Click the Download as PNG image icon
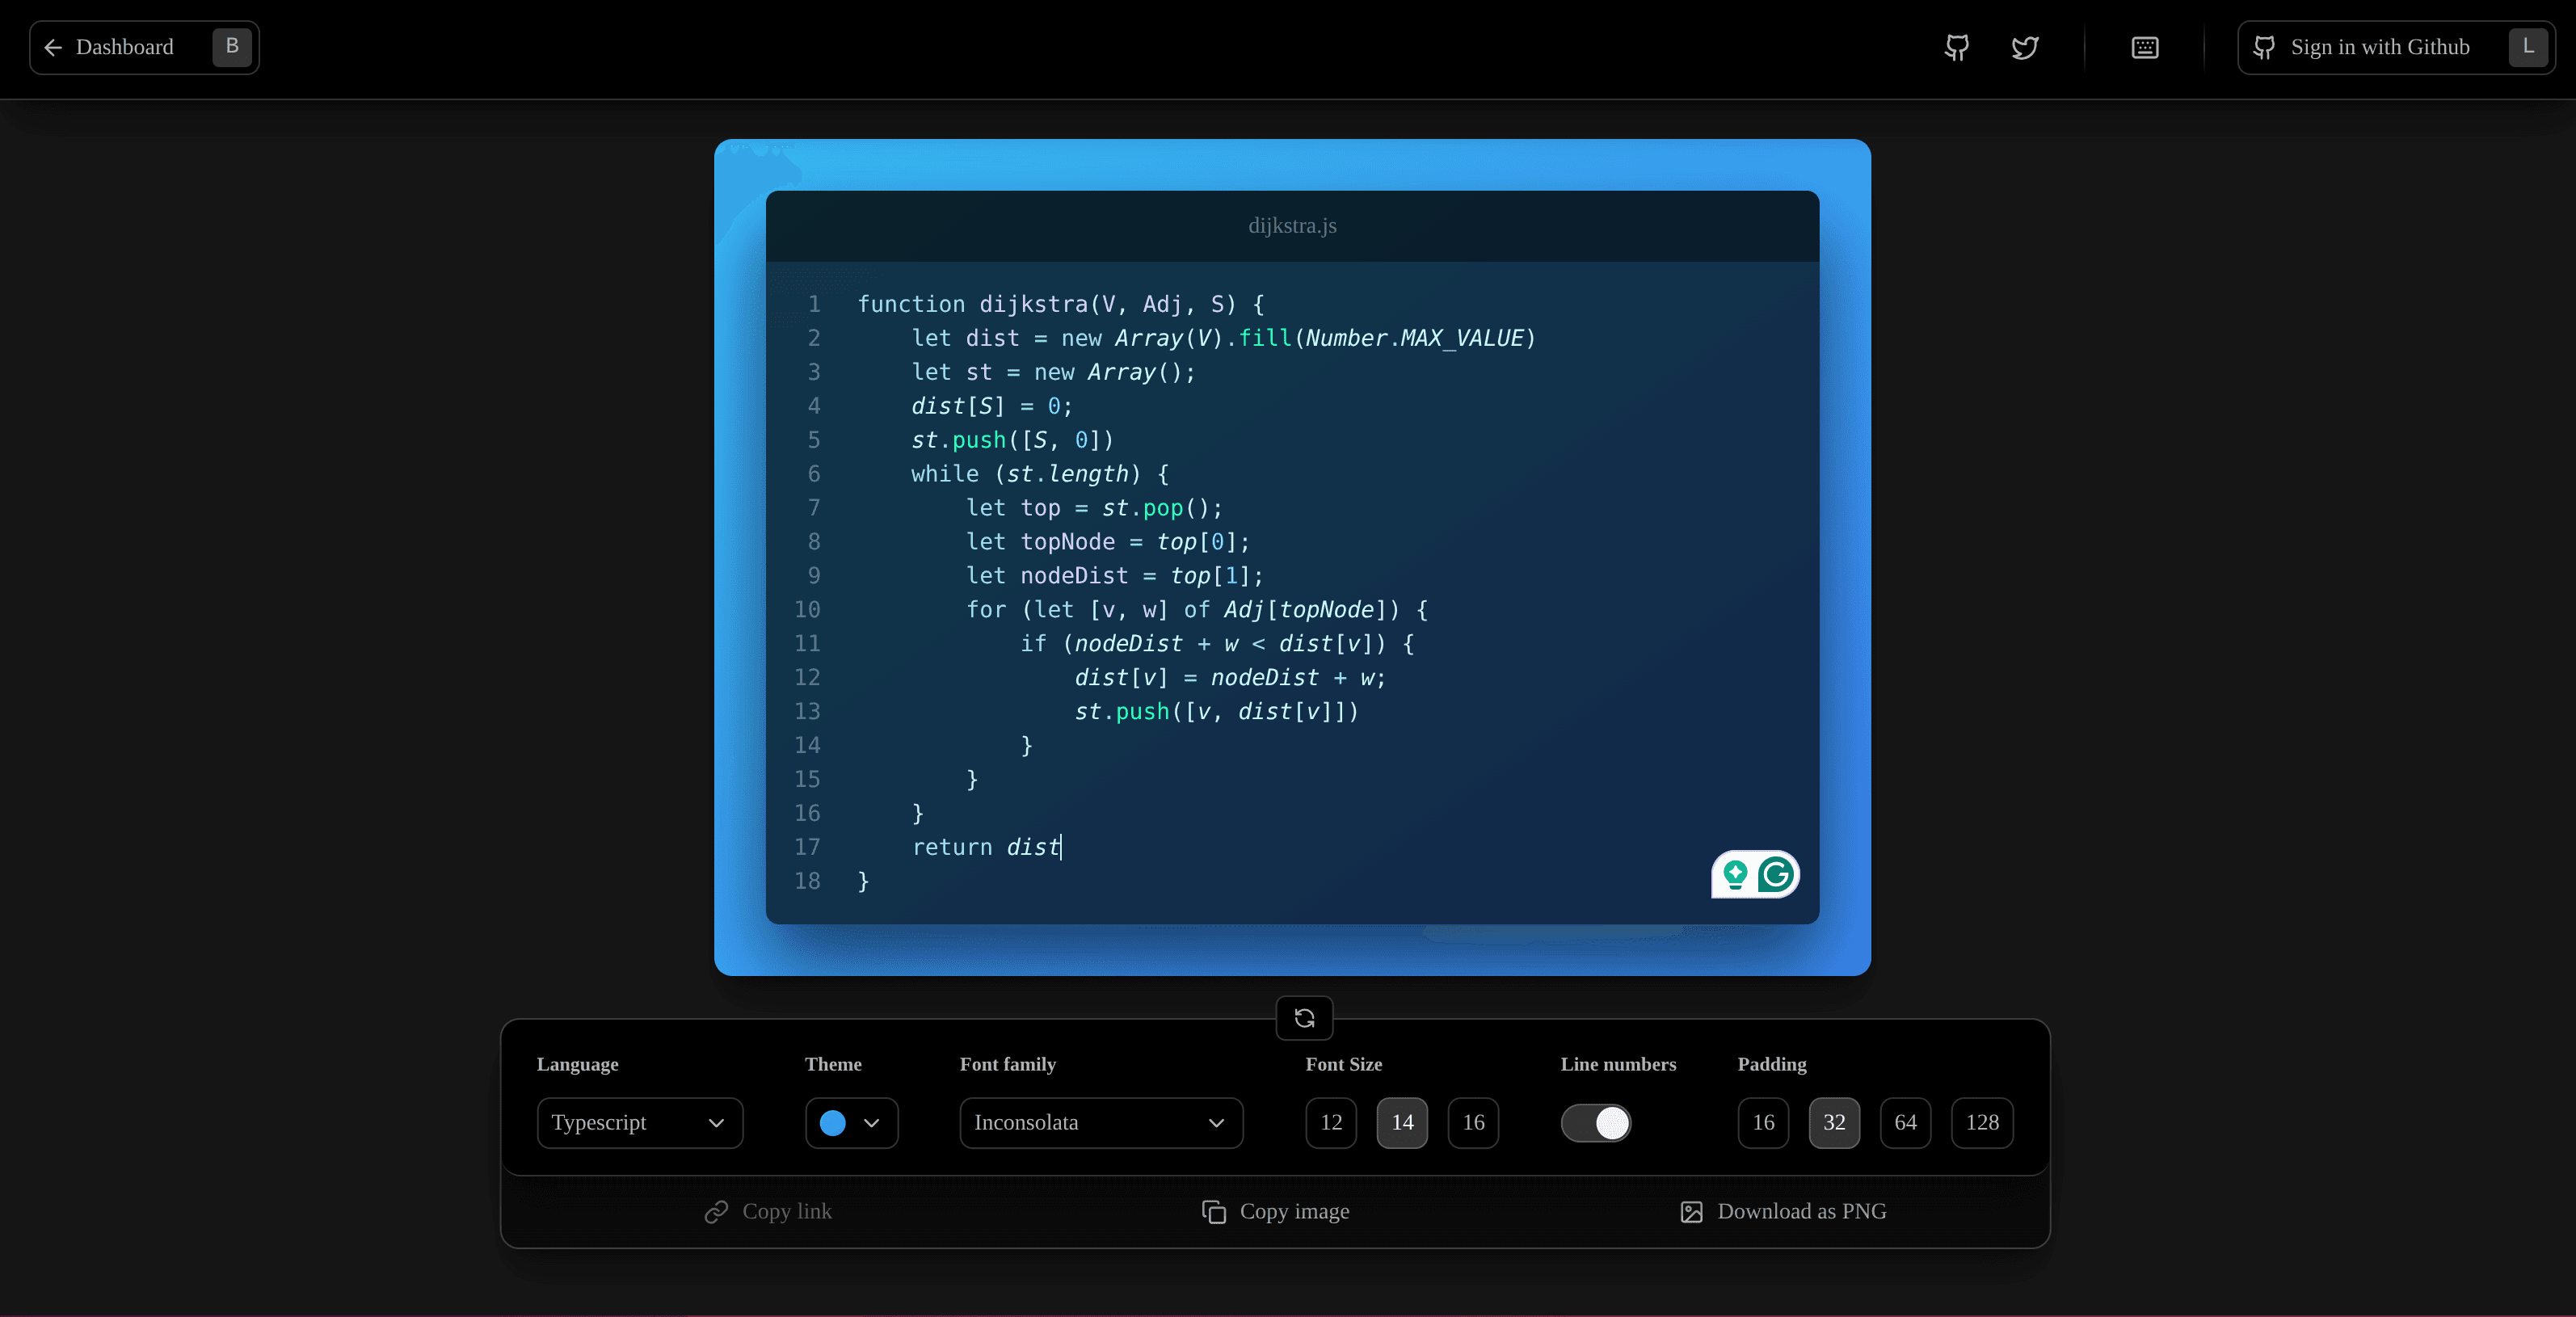Image resolution: width=2576 pixels, height=1317 pixels. pos(1690,1211)
